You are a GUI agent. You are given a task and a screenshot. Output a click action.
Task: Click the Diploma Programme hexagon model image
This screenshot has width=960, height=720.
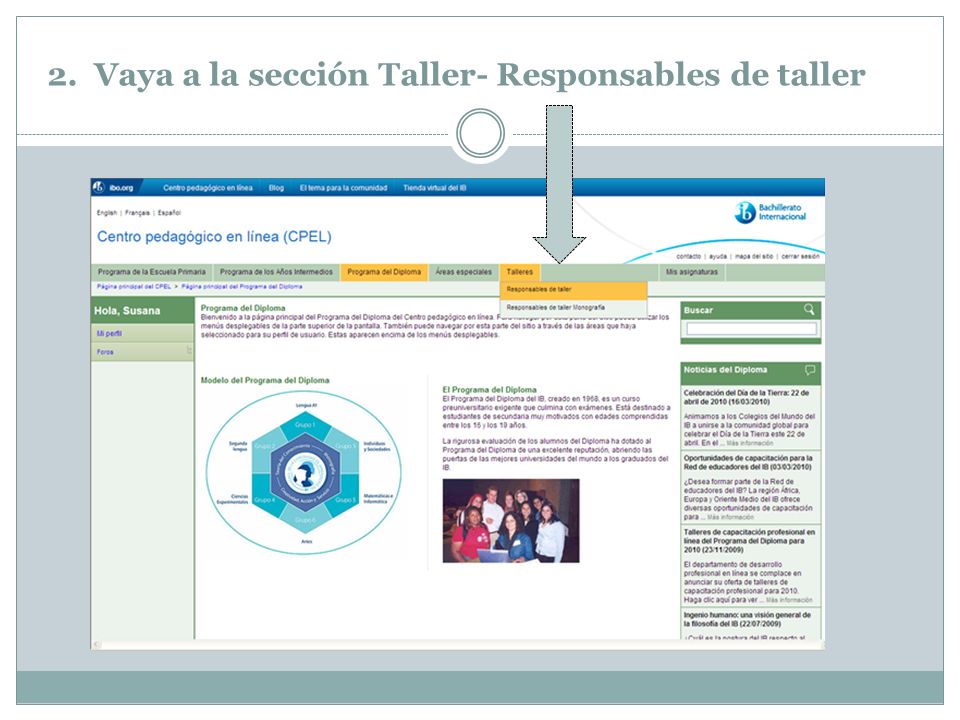(304, 472)
